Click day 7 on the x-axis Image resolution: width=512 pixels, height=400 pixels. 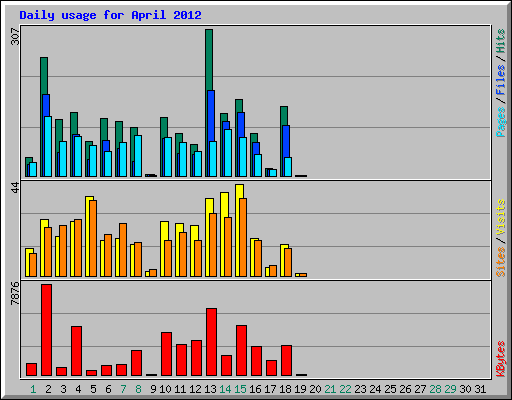click(x=123, y=389)
